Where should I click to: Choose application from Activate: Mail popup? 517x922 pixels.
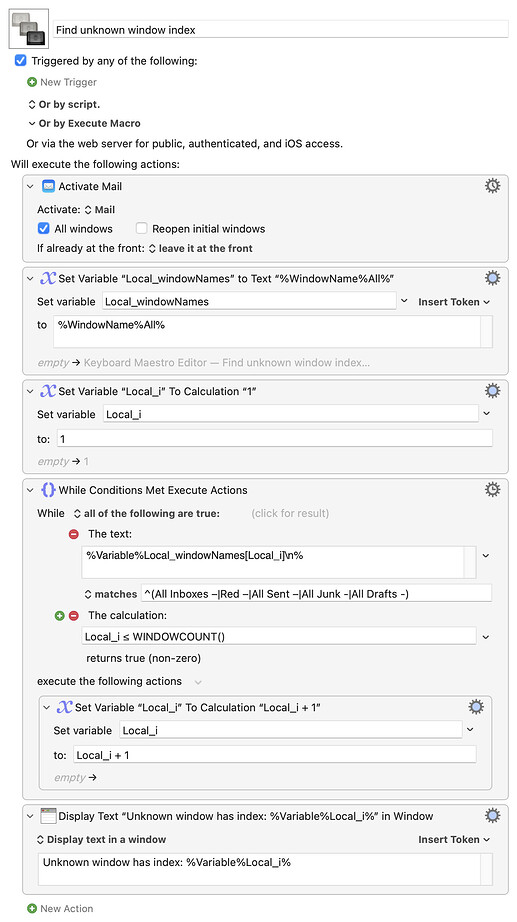(x=100, y=209)
